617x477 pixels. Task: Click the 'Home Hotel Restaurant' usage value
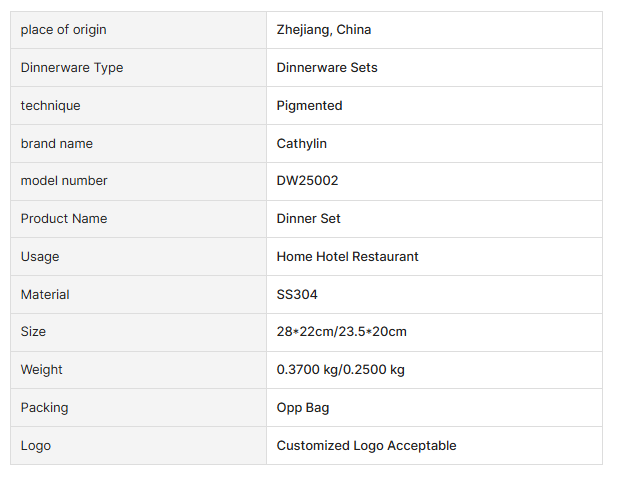click(x=347, y=257)
